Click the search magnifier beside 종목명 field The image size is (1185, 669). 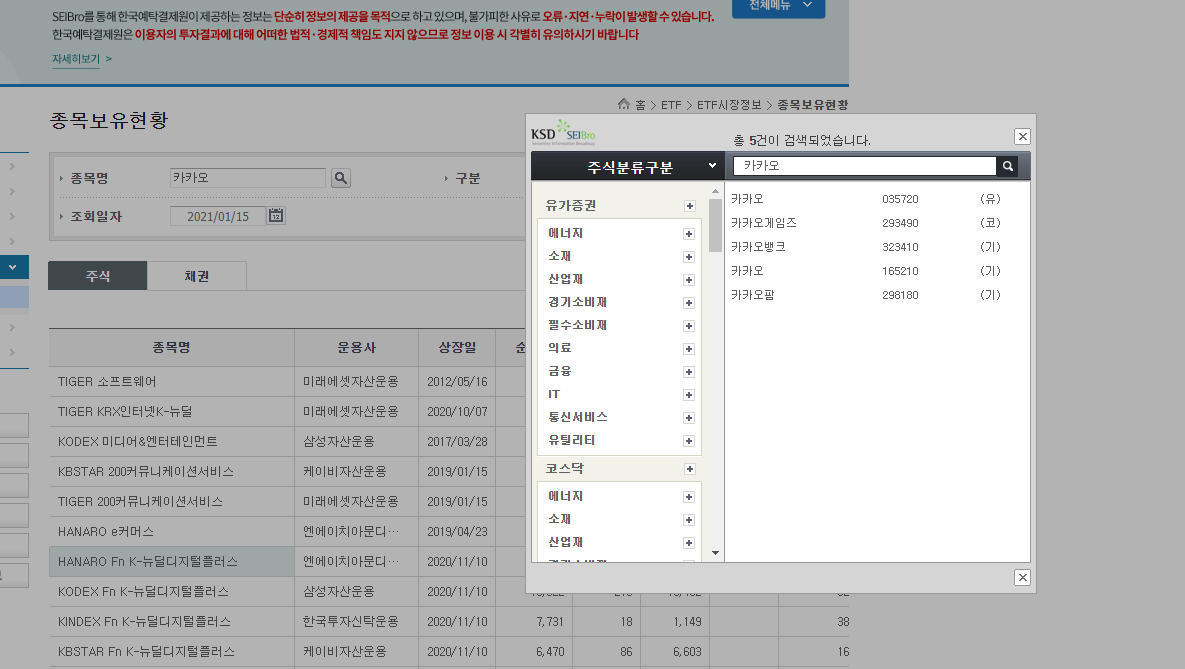(341, 178)
